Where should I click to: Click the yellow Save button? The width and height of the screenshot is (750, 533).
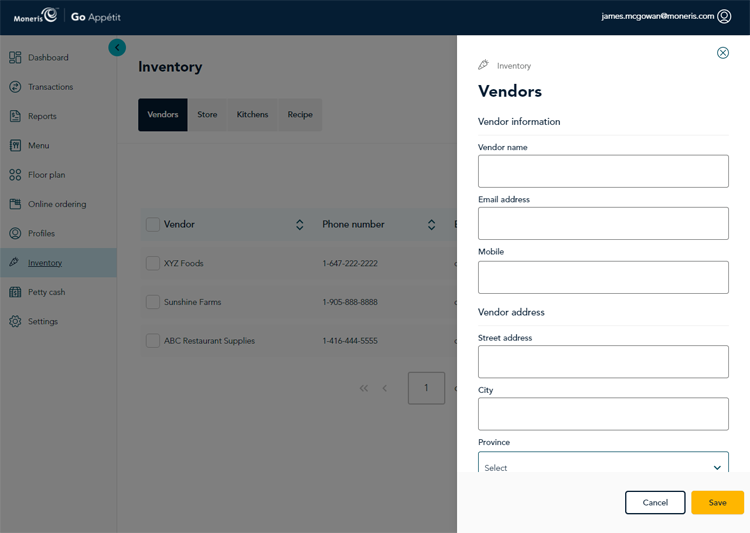[x=717, y=502]
